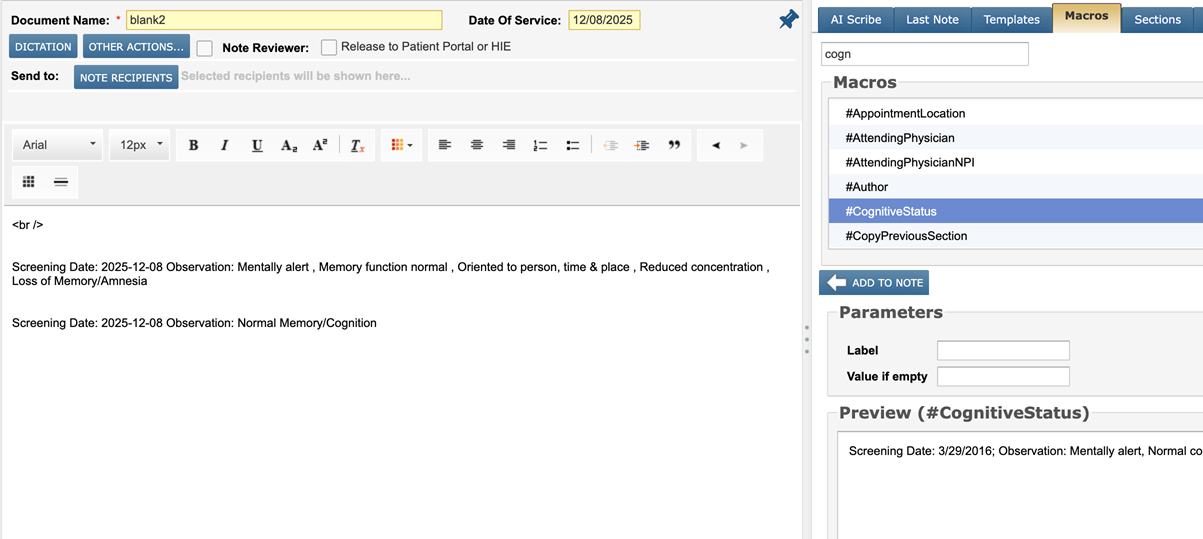Image resolution: width=1203 pixels, height=539 pixels.
Task: Switch to the Templates tab
Action: 1011,19
